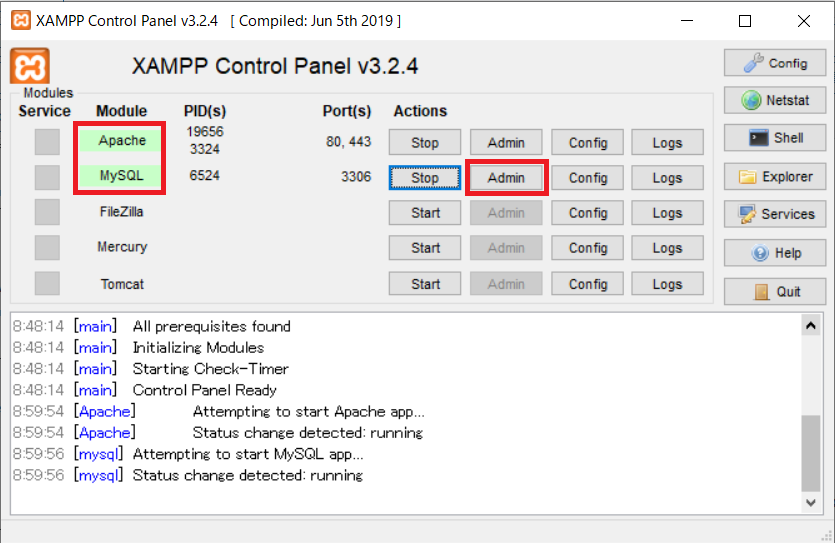Viewport: 835px width, 543px height.
Task: Click log line 'Attempting to start Apache app...'
Action: tap(308, 412)
